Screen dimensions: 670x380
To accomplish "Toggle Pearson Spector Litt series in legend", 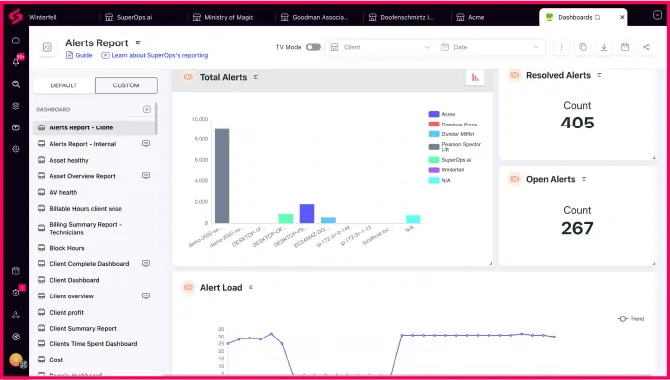I will click(455, 147).
